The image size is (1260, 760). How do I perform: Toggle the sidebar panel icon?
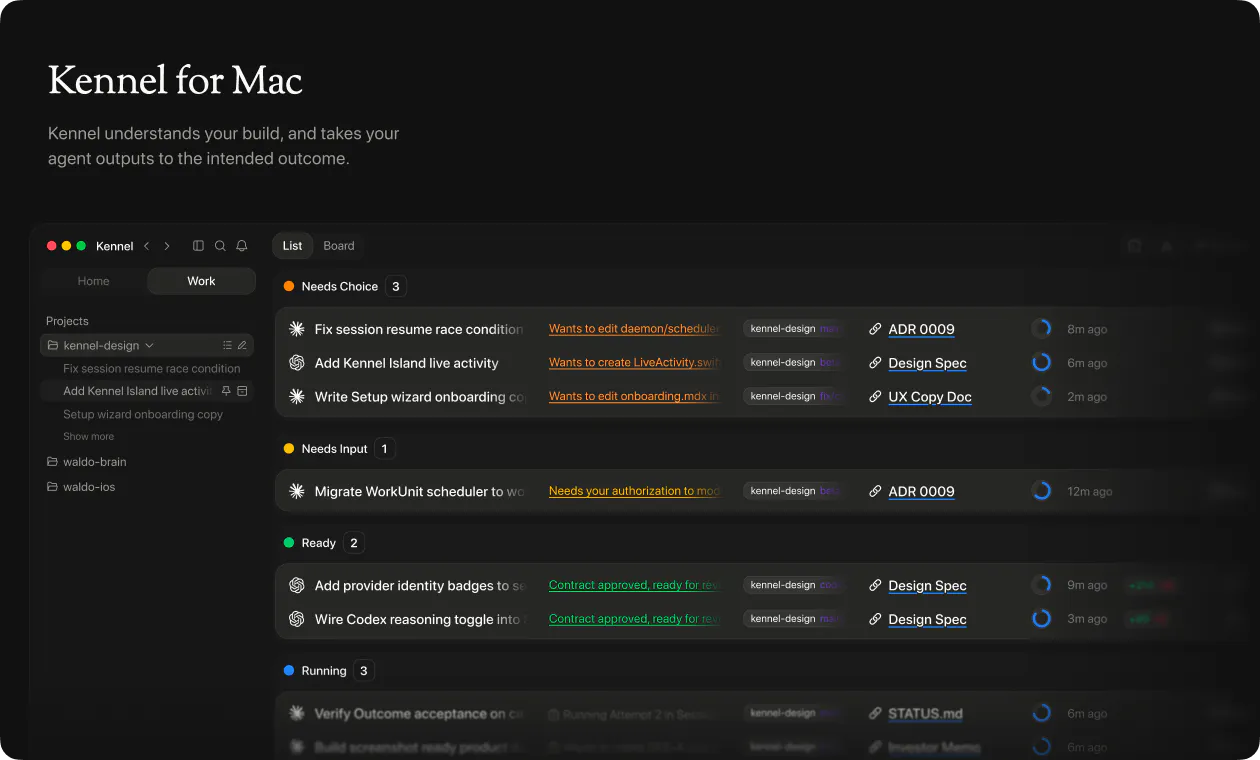tap(198, 246)
